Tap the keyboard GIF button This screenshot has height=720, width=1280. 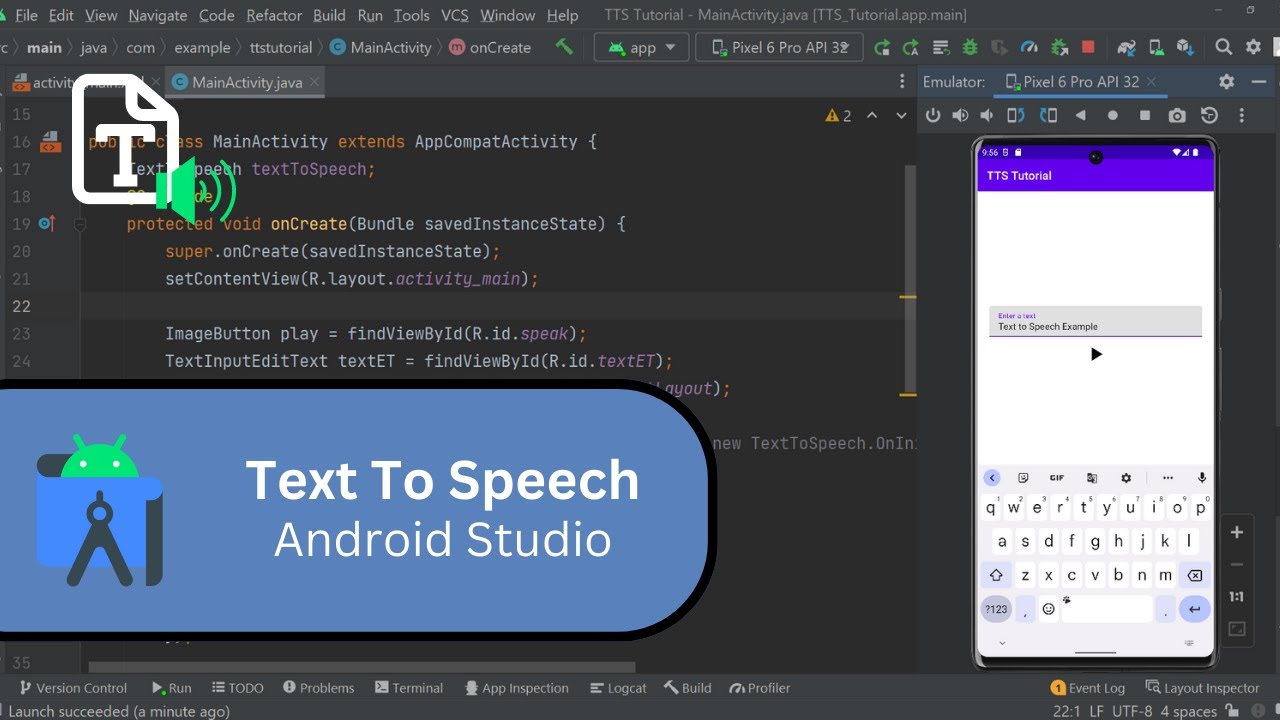[x=1056, y=478]
